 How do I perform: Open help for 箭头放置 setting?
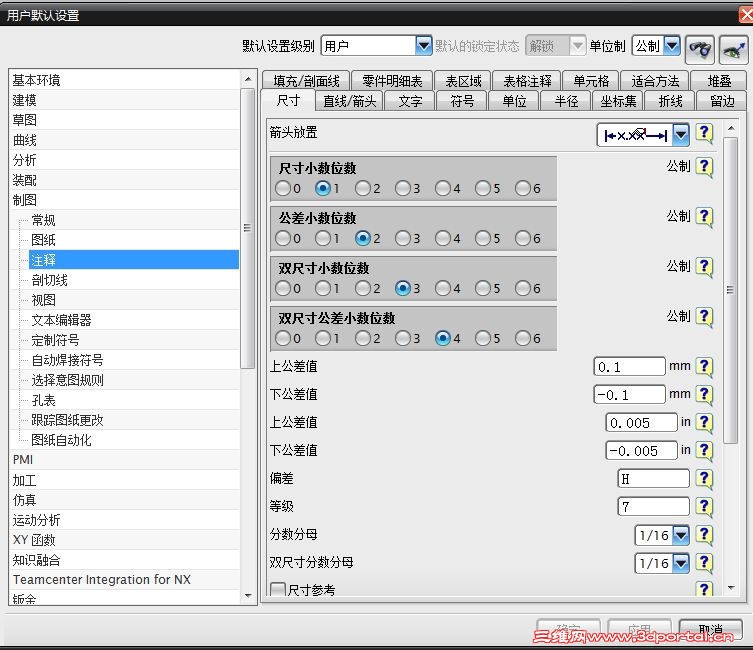pyautogui.click(x=704, y=133)
